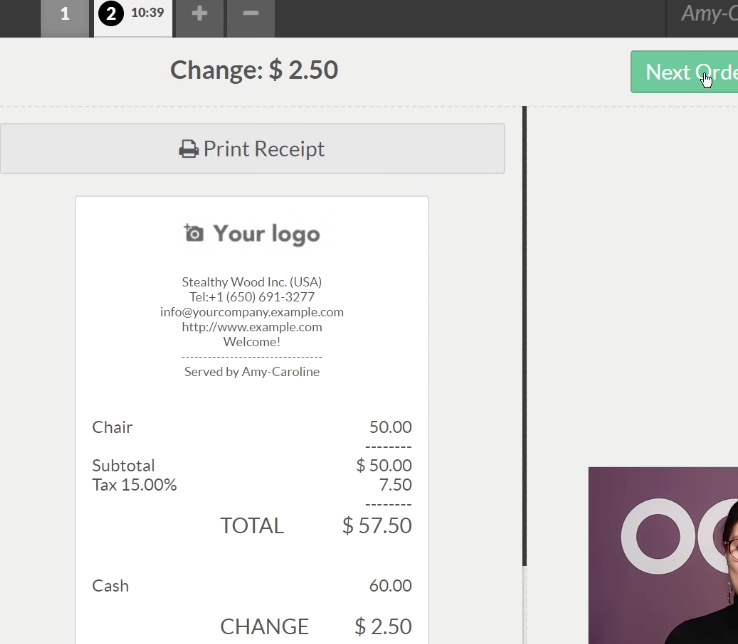Click the camera icon beside Your logo
This screenshot has width=738, height=644.
pos(194,233)
